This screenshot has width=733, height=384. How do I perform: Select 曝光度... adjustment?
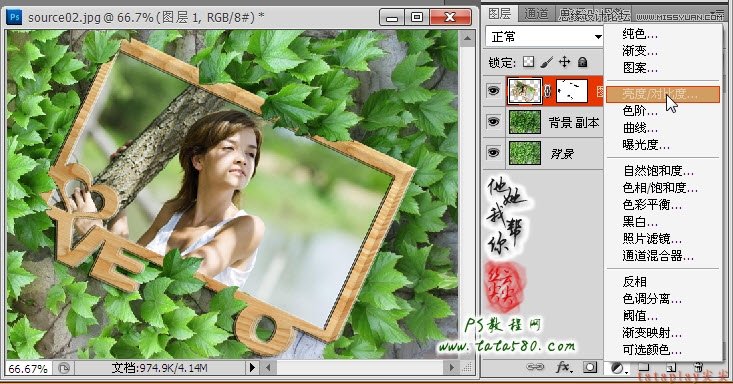point(646,145)
